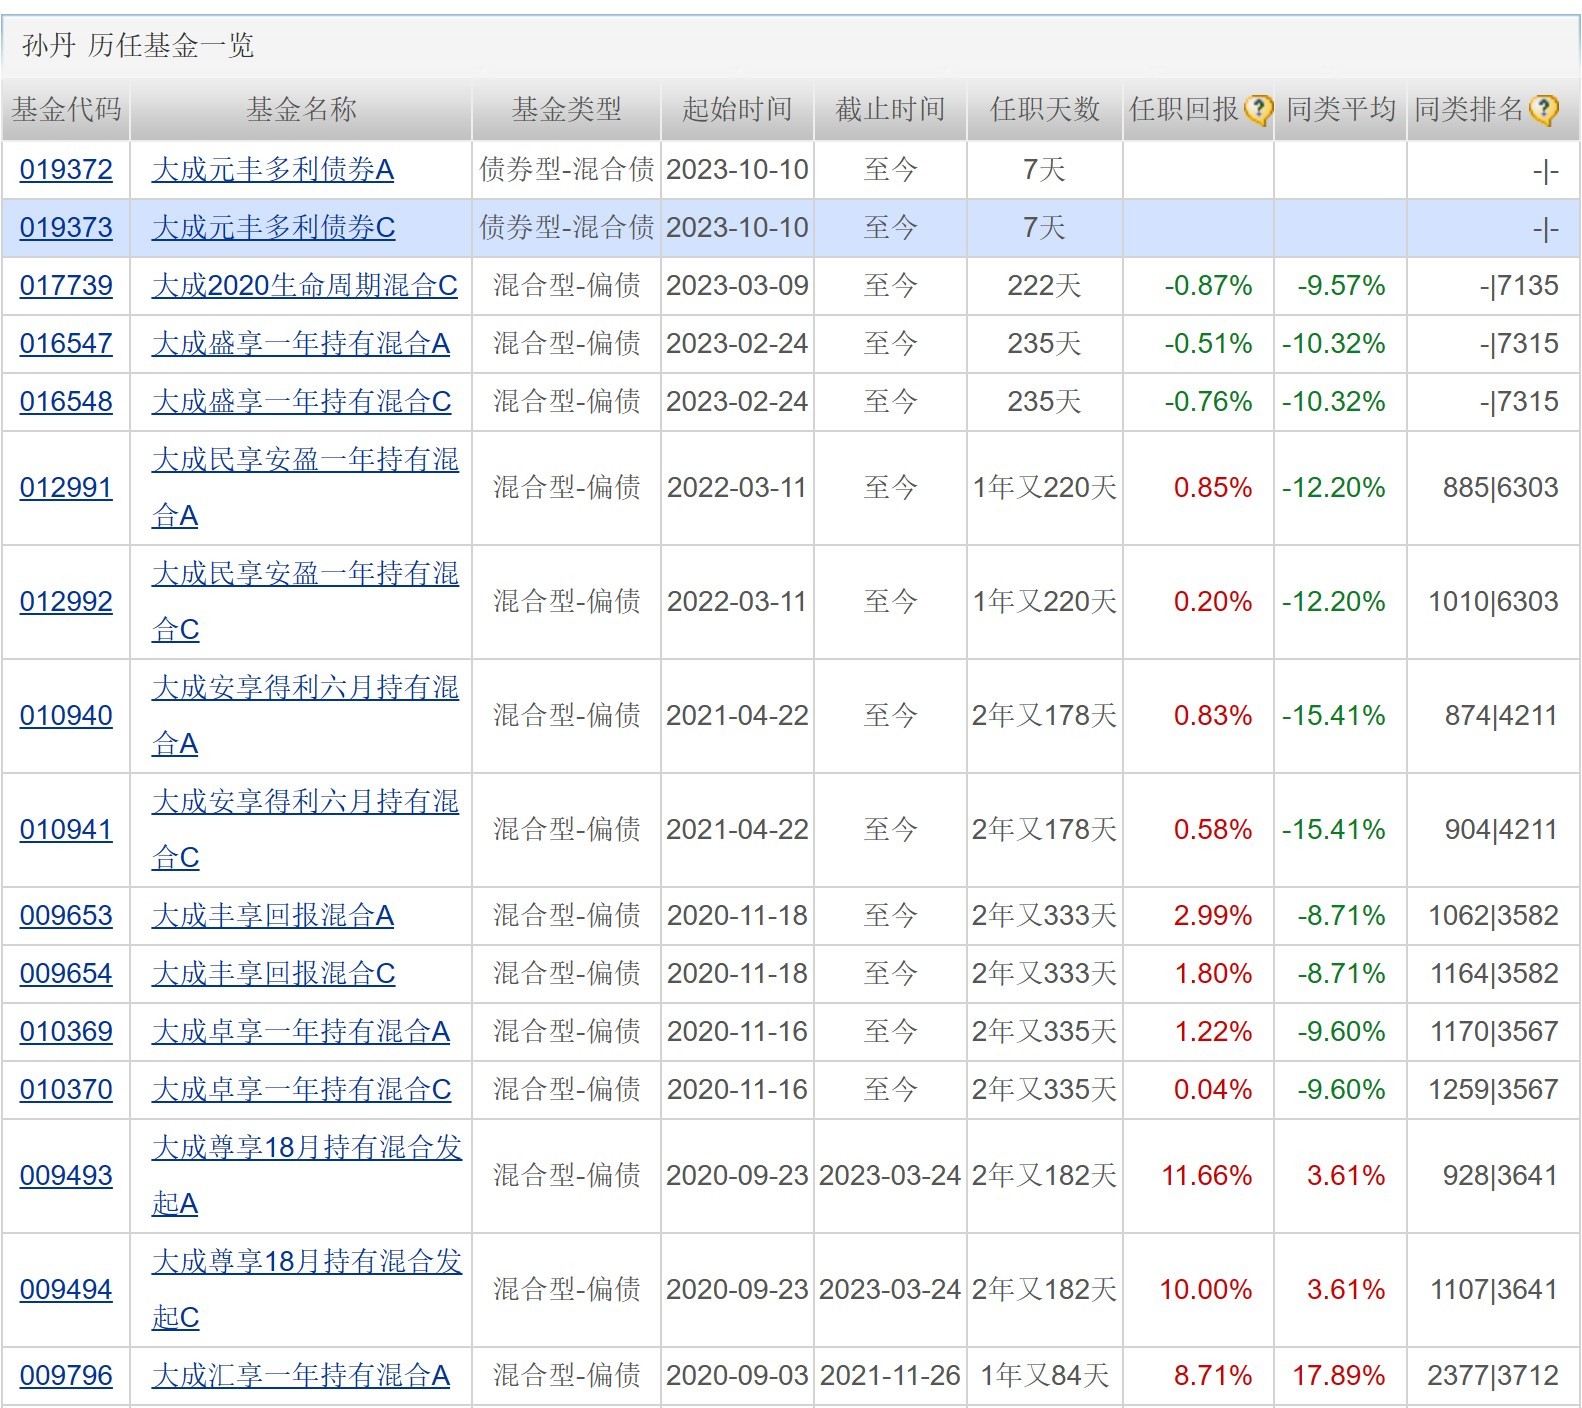1582x1408 pixels.
Task: Open fund code 019373 link
Action: (x=66, y=228)
